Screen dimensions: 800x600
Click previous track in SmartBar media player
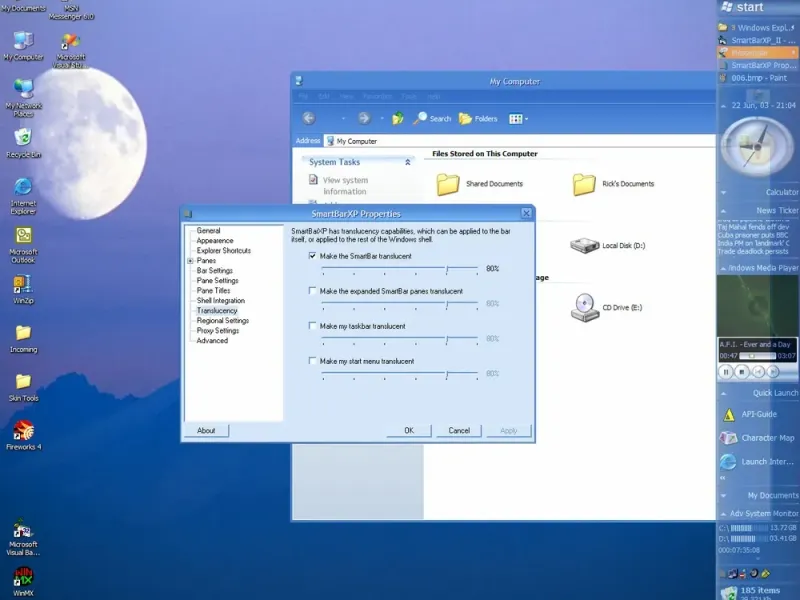pos(758,372)
